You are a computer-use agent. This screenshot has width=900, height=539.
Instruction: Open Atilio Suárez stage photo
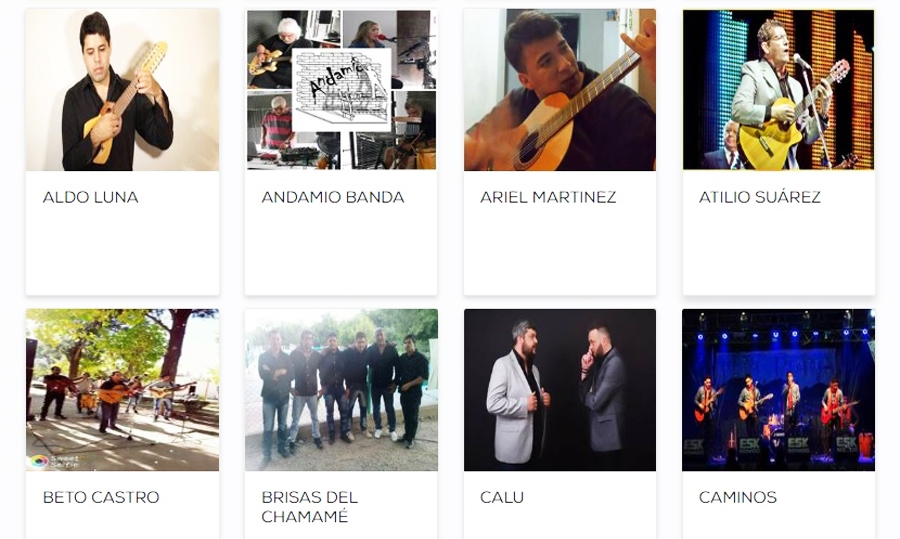(x=778, y=90)
